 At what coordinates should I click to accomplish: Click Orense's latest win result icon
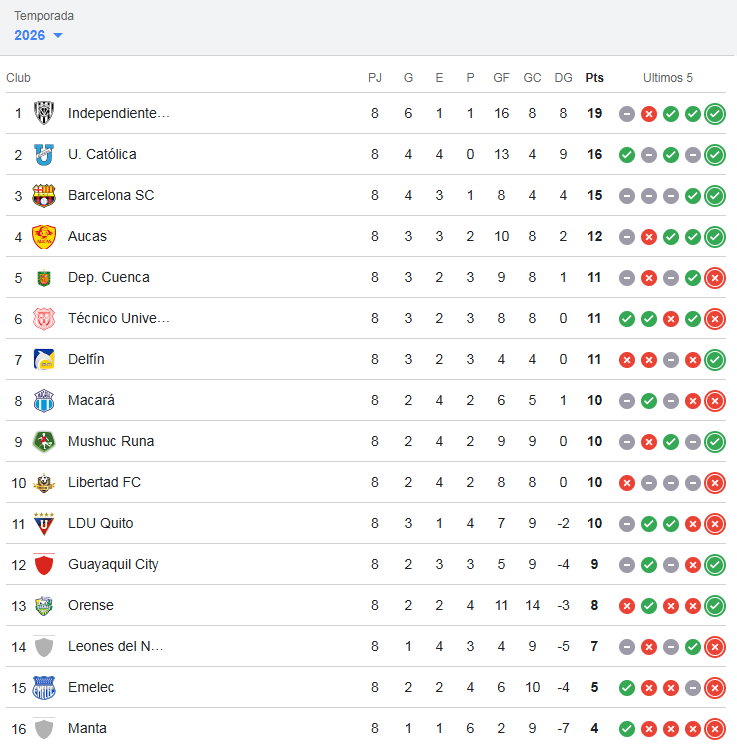point(715,605)
